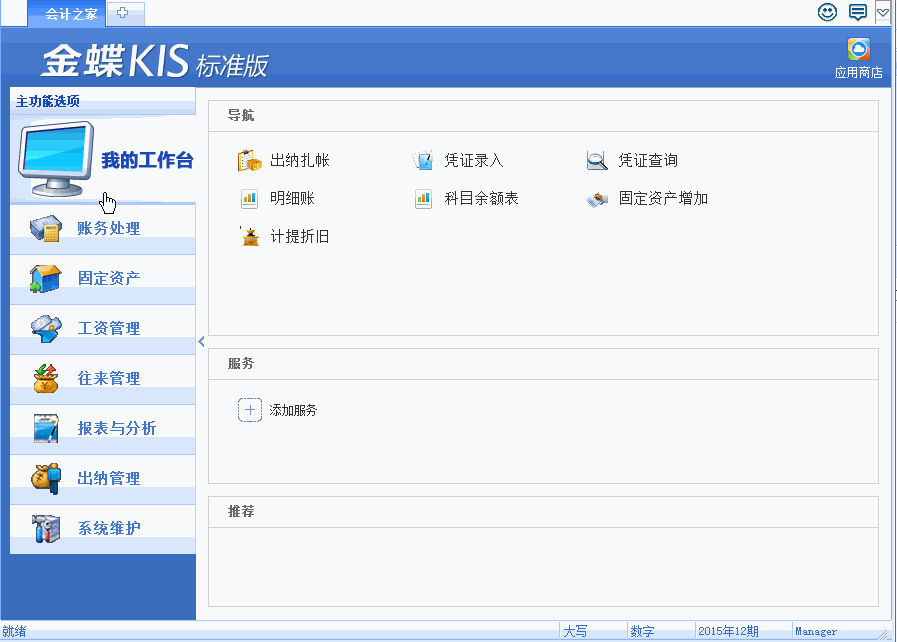897x642 pixels.
Task: Expand the top-right dropdown arrow
Action: click(883, 12)
